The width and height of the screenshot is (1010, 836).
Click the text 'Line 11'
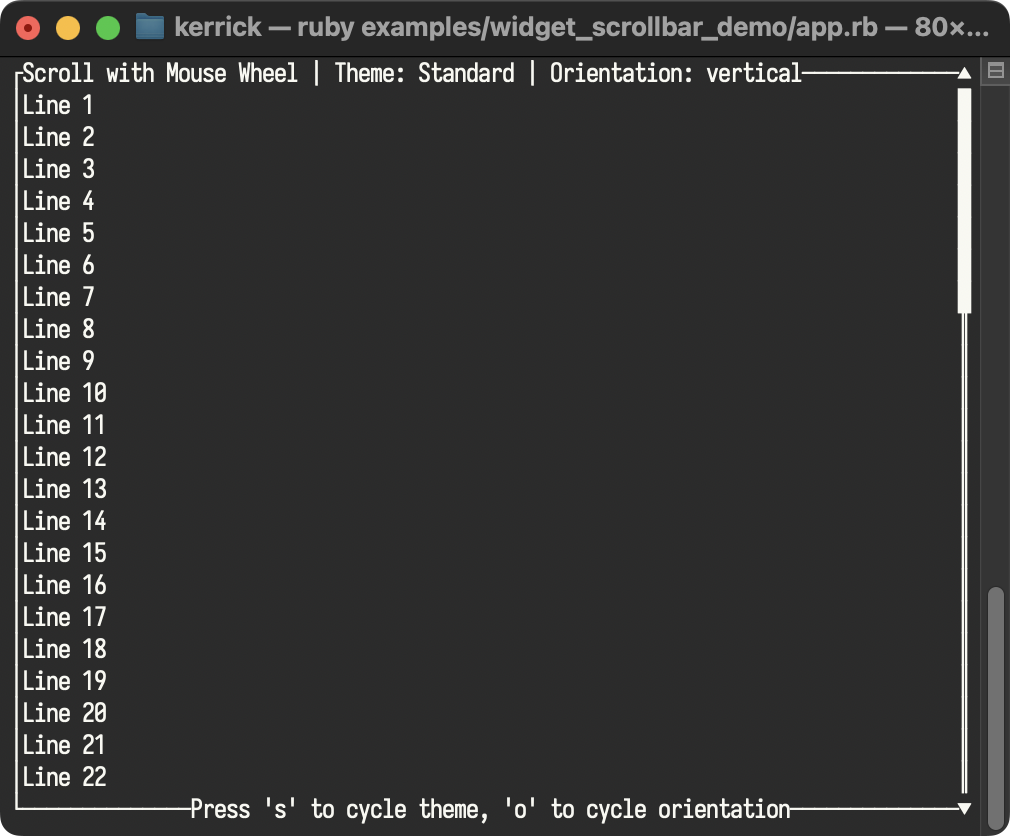(x=64, y=425)
